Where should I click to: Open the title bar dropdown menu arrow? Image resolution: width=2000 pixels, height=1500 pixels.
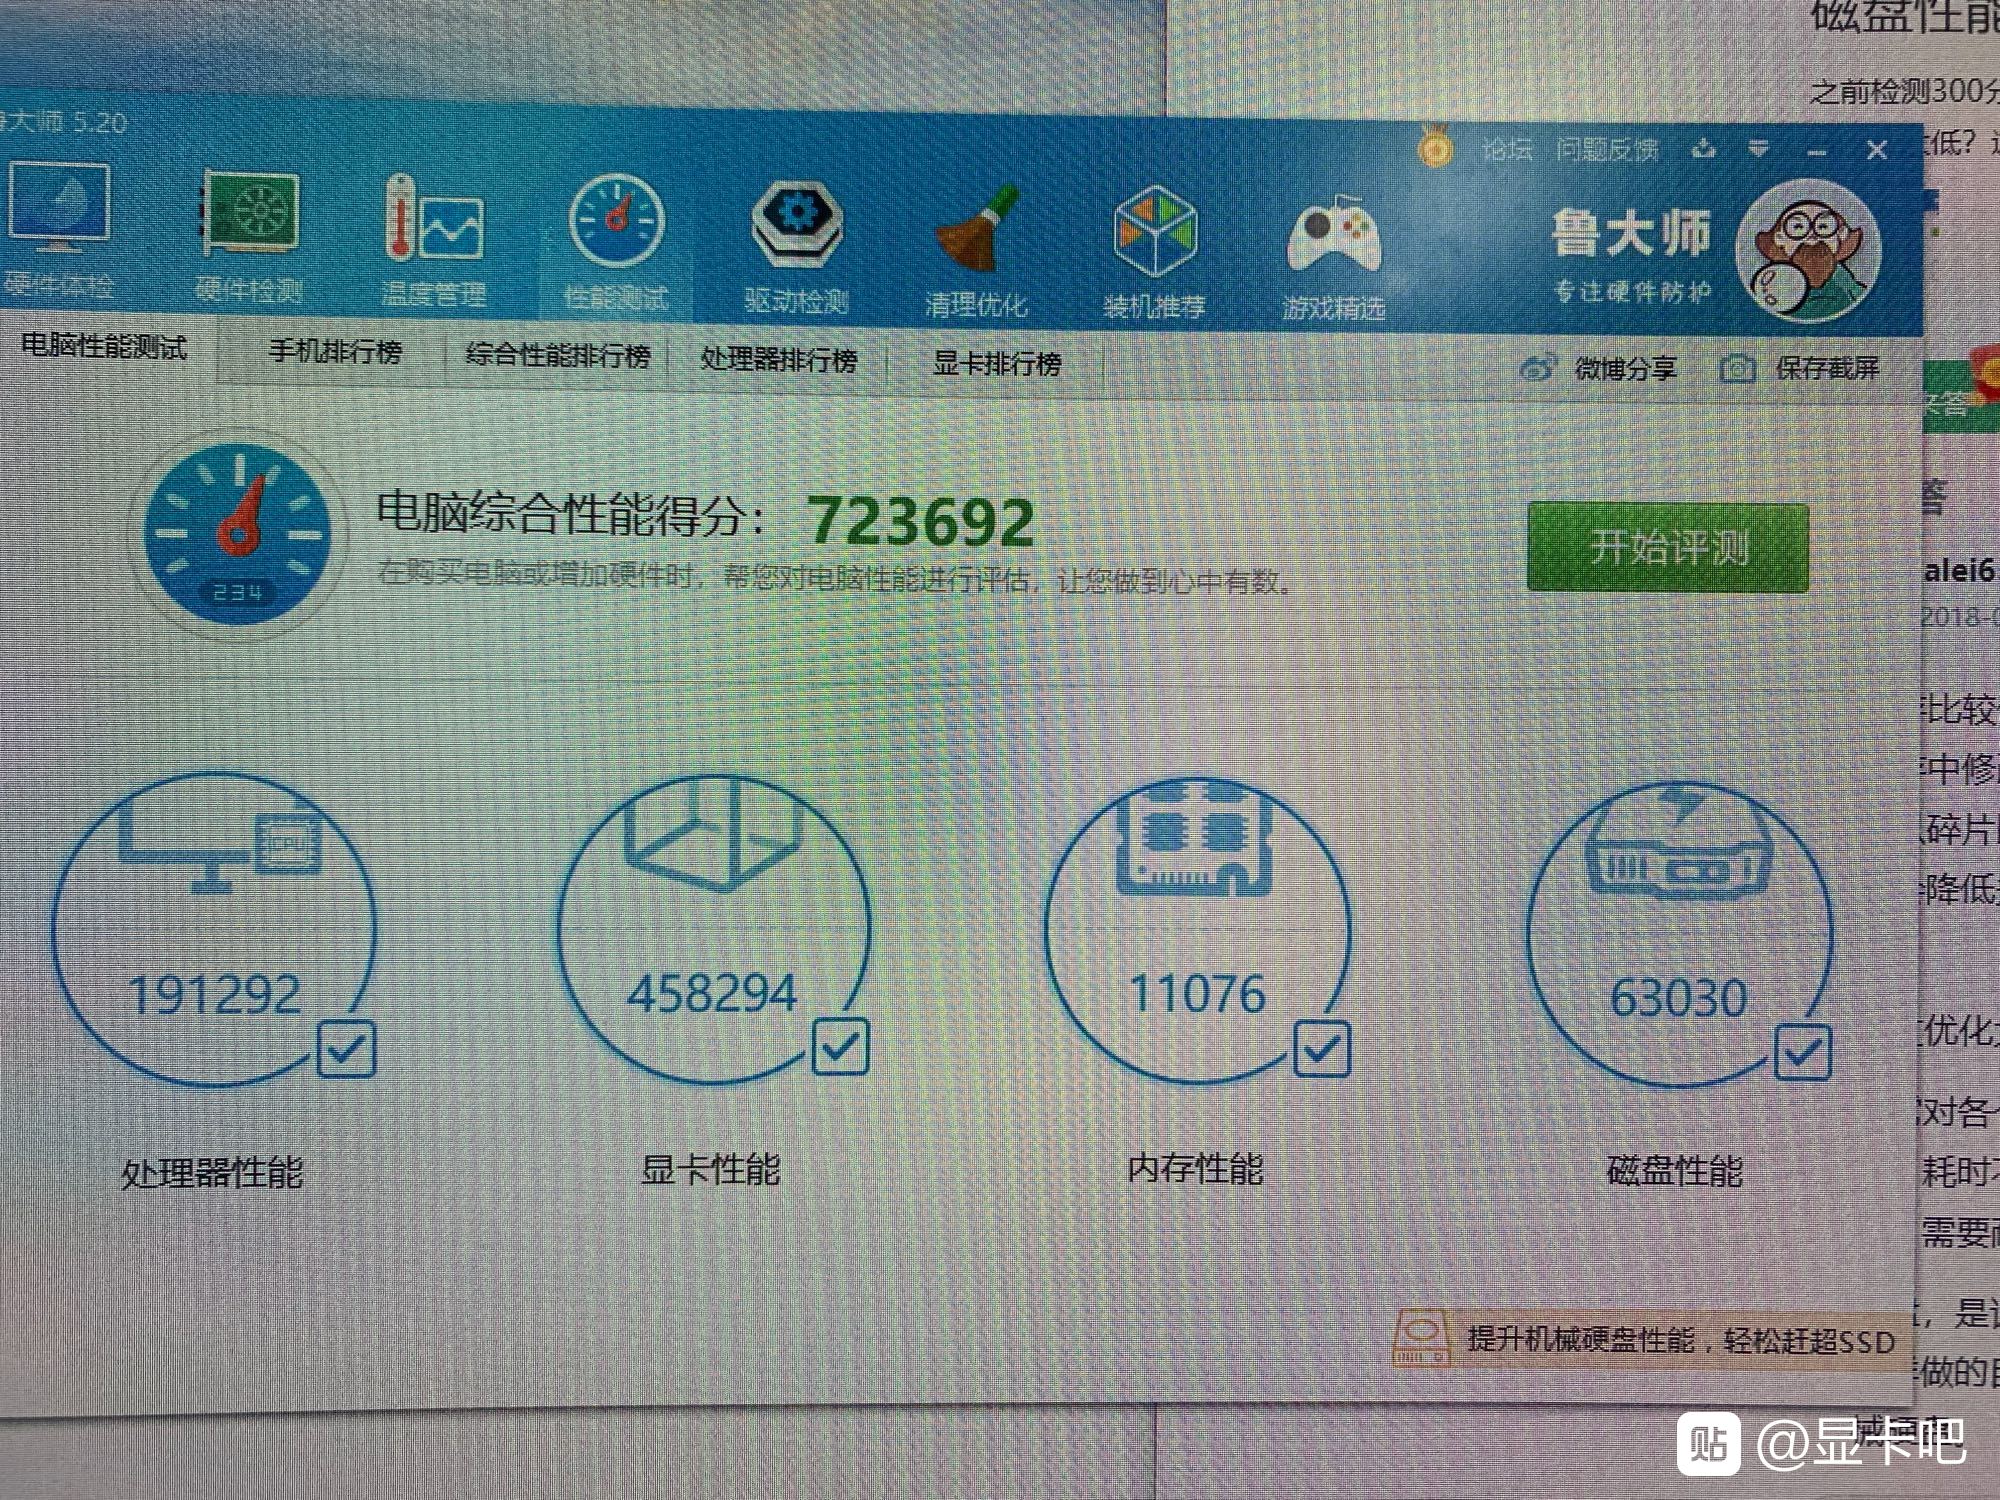coord(1758,150)
